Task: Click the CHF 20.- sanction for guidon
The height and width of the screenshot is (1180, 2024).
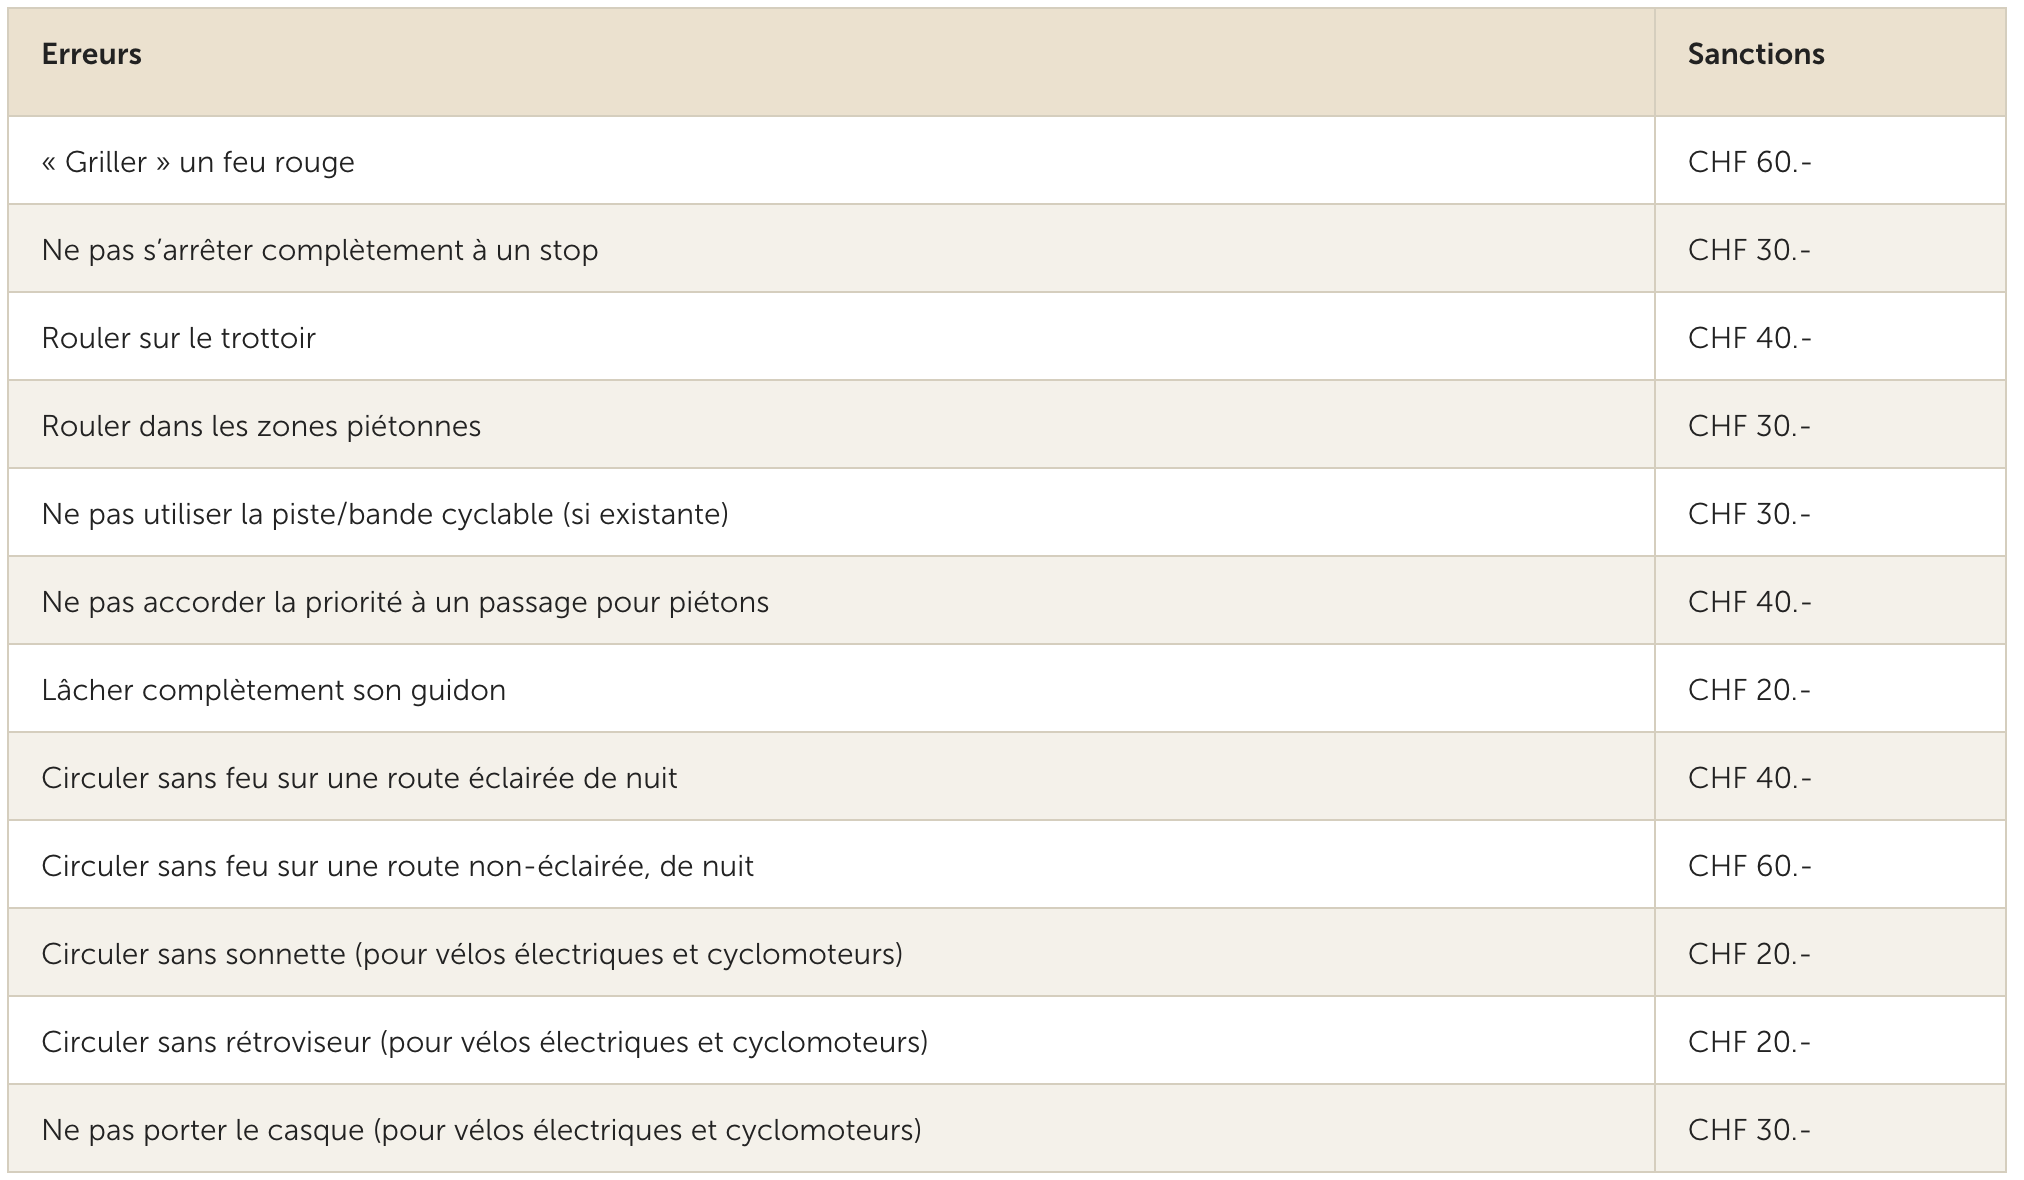Action: point(1749,690)
